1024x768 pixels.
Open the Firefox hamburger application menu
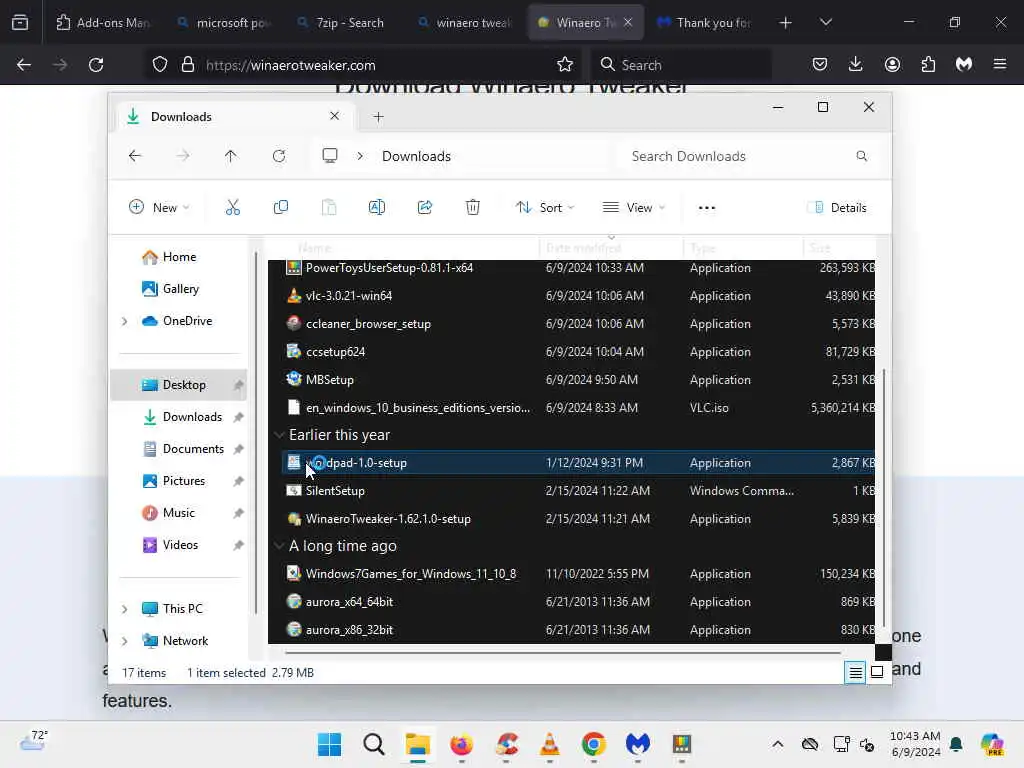click(x=1000, y=65)
